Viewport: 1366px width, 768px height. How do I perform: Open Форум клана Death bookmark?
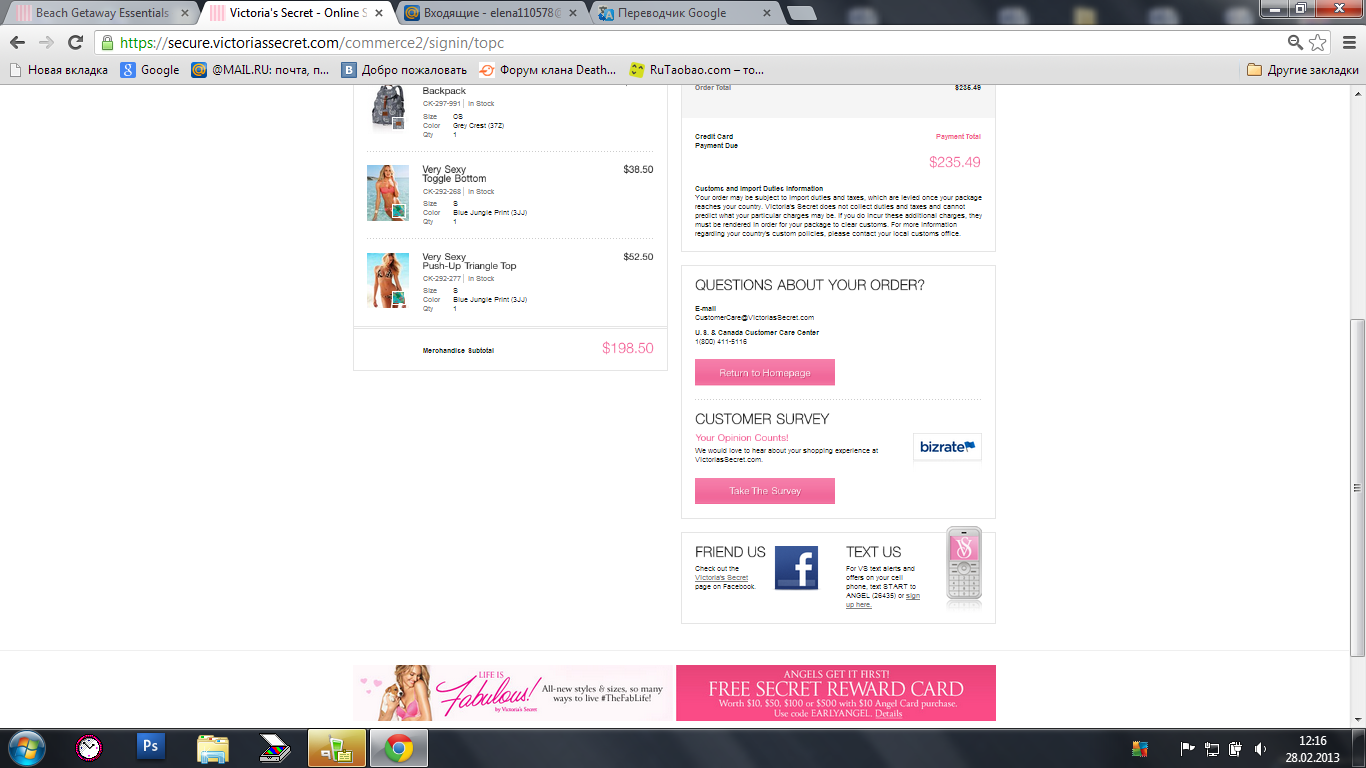[548, 70]
